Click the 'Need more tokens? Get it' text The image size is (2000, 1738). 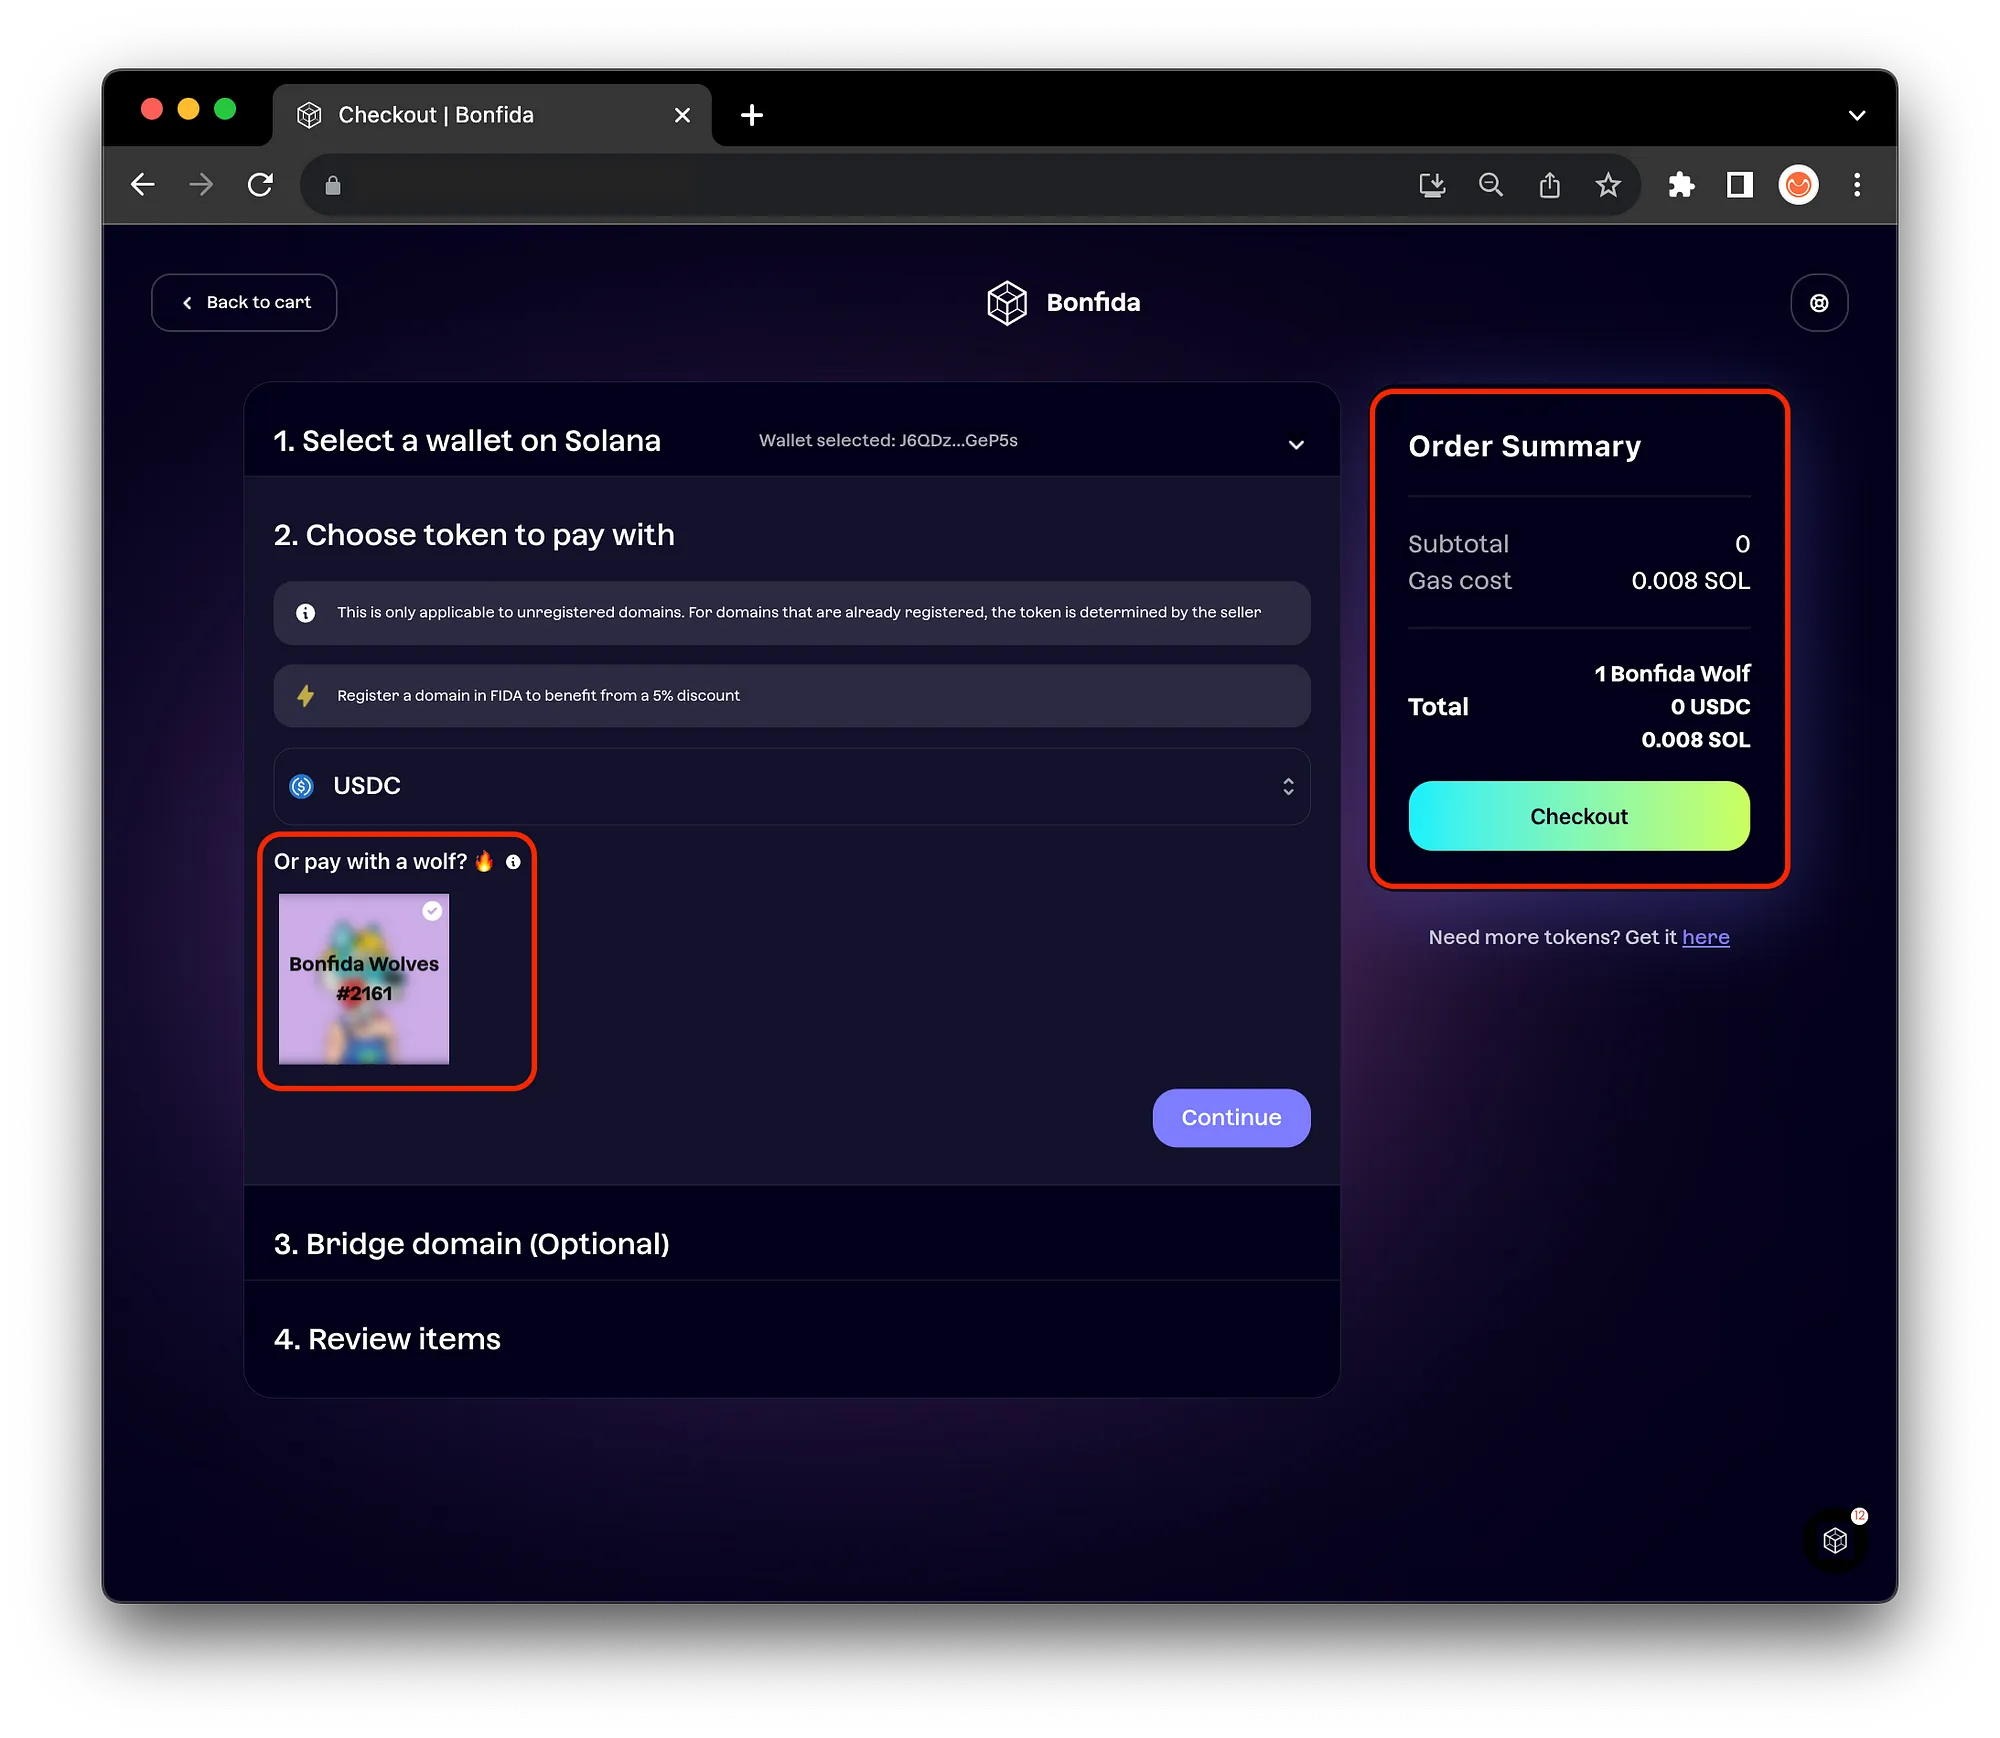point(1552,937)
